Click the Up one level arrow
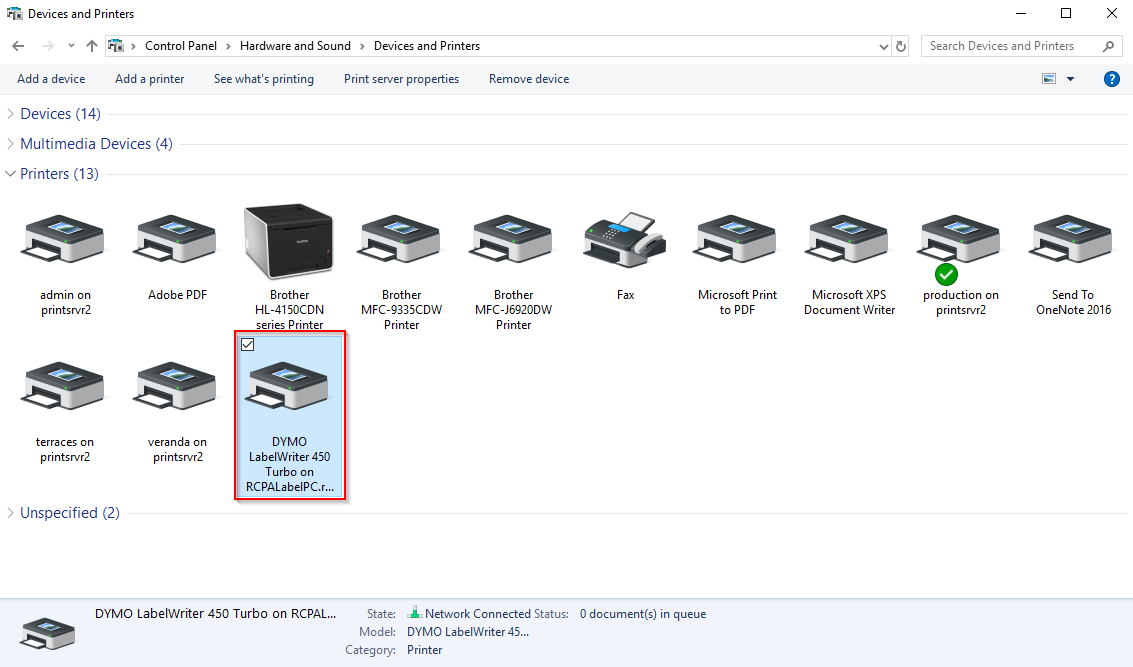This screenshot has width=1133, height=667. point(92,46)
